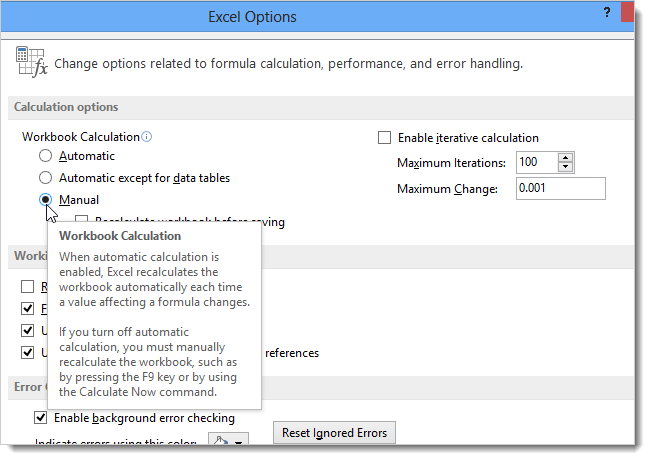The width and height of the screenshot is (650, 460).
Task: Choose Automatic except for data tables
Action: pyautogui.click(x=45, y=178)
